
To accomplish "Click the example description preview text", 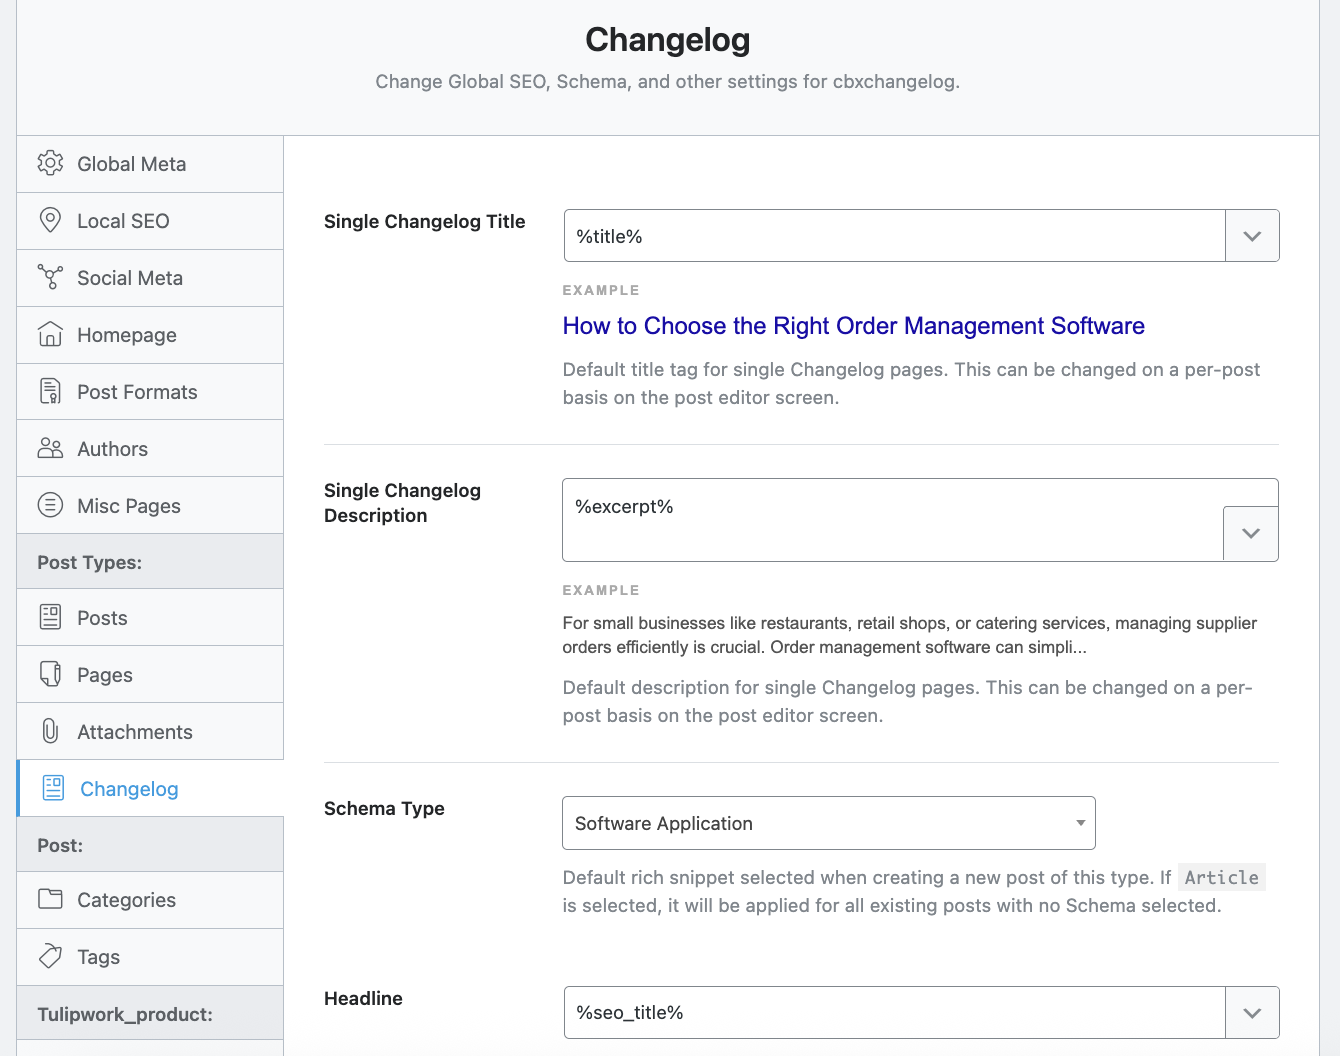I will click(909, 635).
